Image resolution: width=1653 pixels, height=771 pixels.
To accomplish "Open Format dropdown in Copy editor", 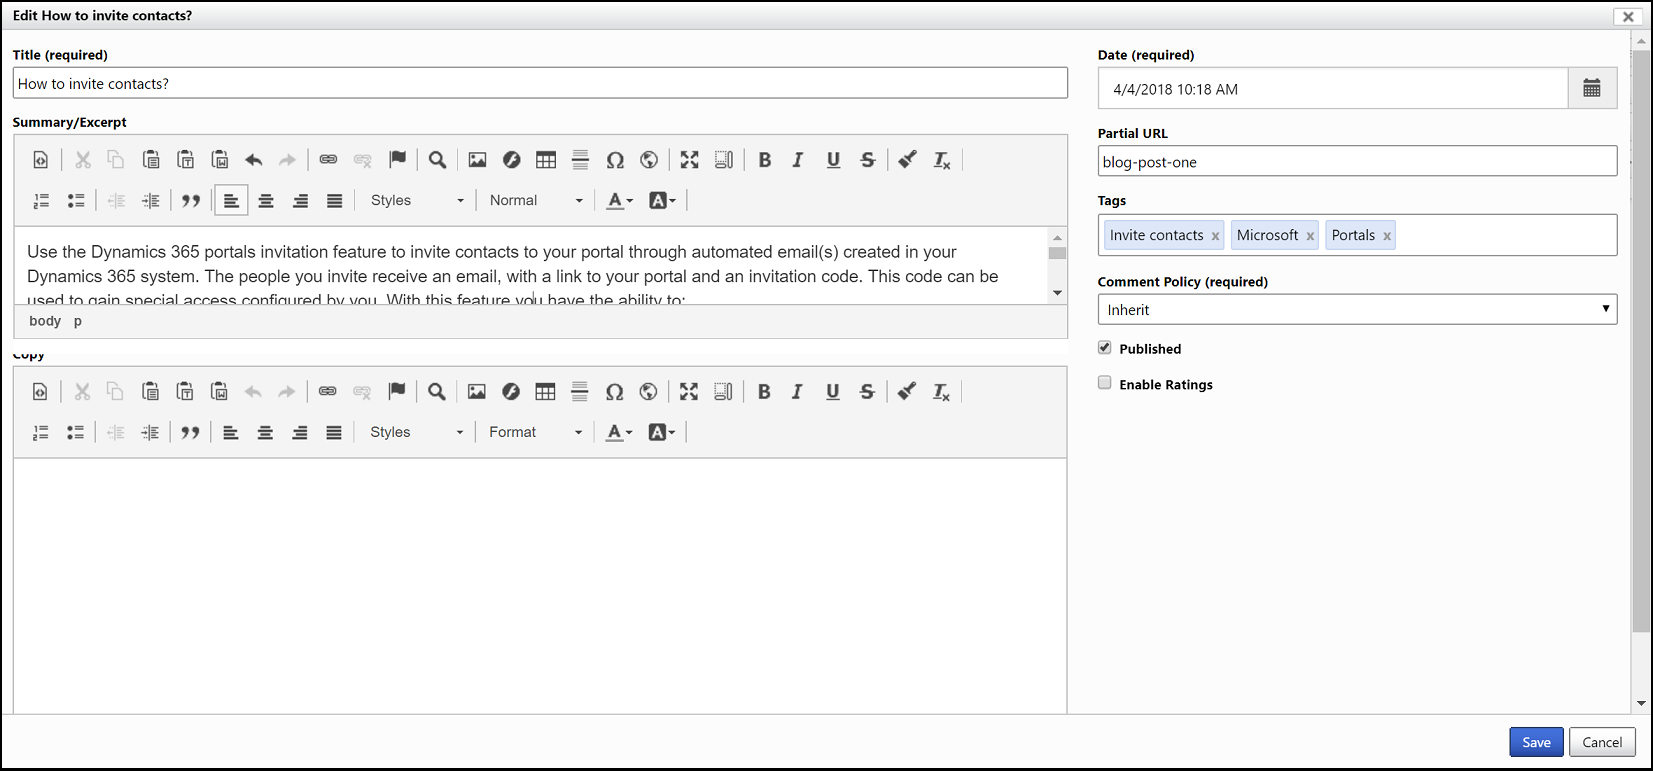I will point(535,433).
